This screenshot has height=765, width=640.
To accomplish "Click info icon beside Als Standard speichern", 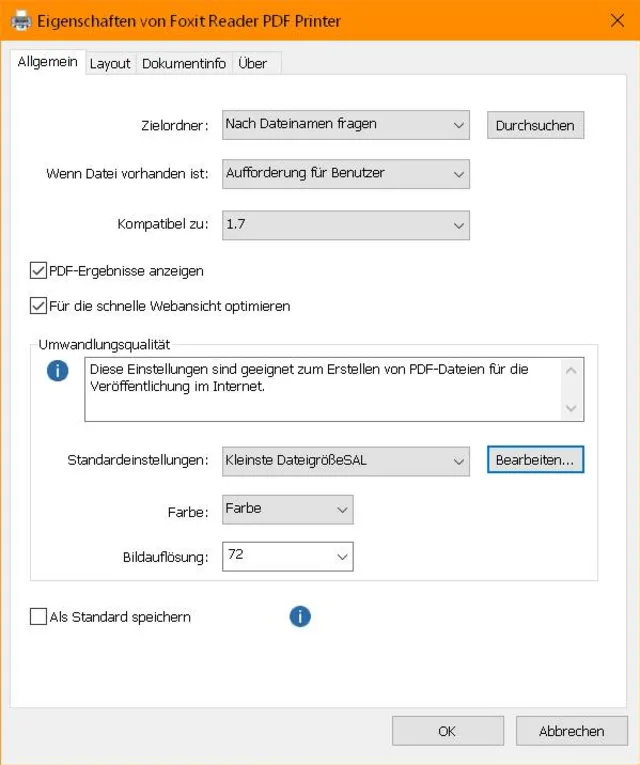I will tap(300, 616).
